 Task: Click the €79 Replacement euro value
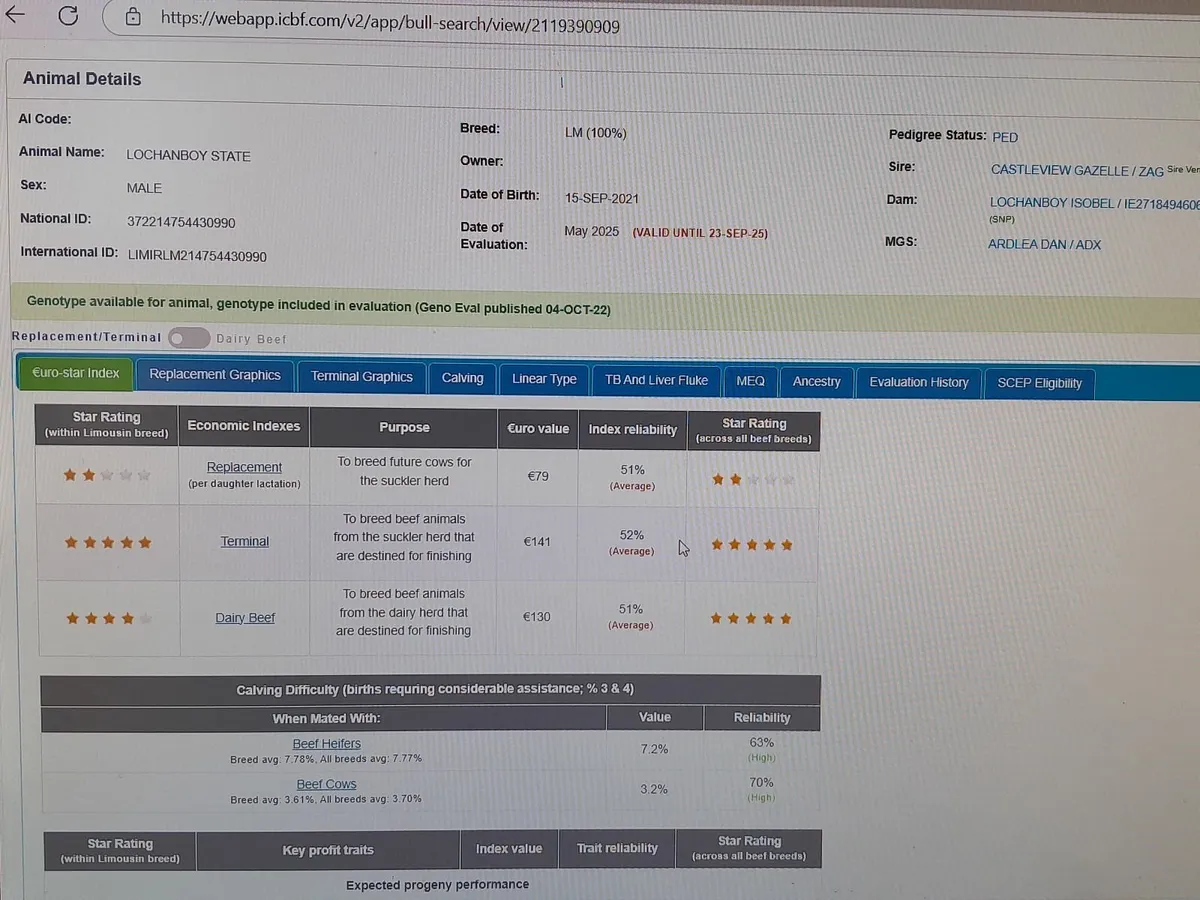537,476
